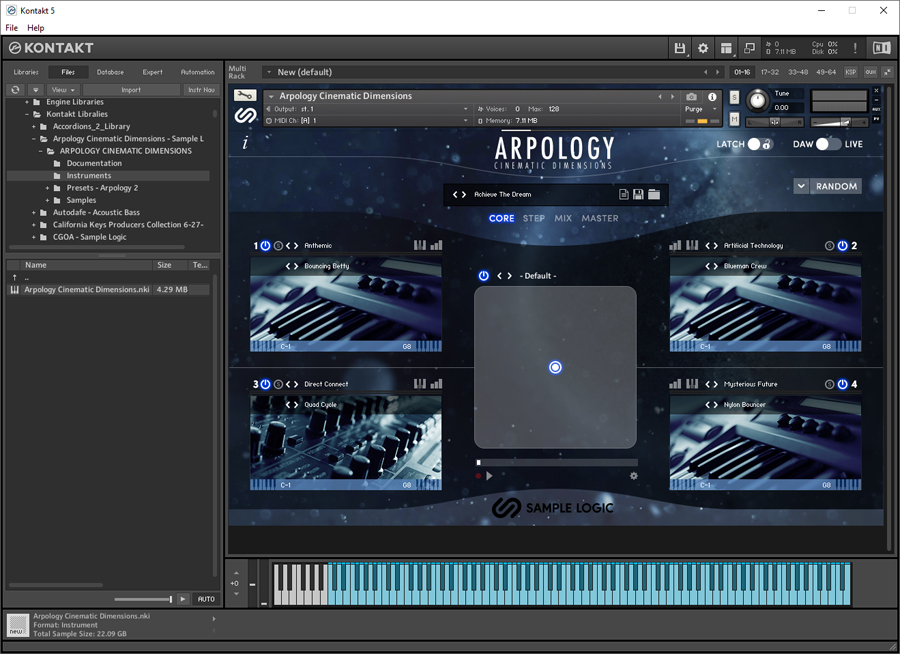This screenshot has height=654, width=900.
Task: Switch to the Database browser tab
Action: click(110, 72)
